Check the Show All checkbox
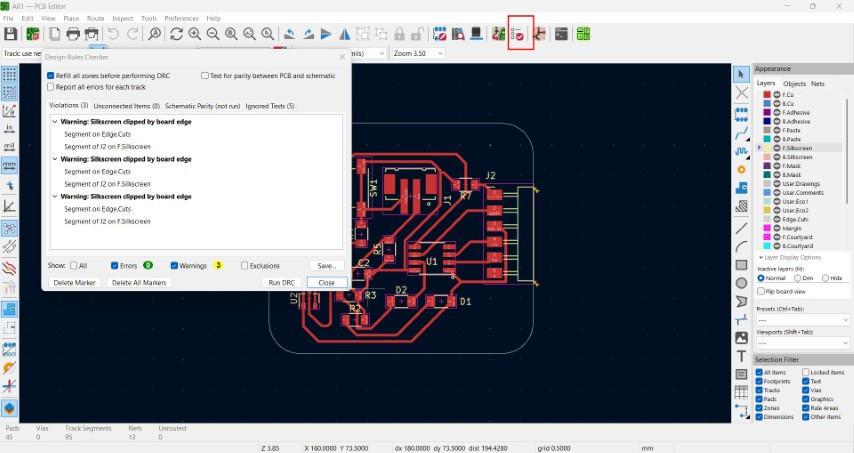Screen dimensions: 854x453 coord(74,266)
